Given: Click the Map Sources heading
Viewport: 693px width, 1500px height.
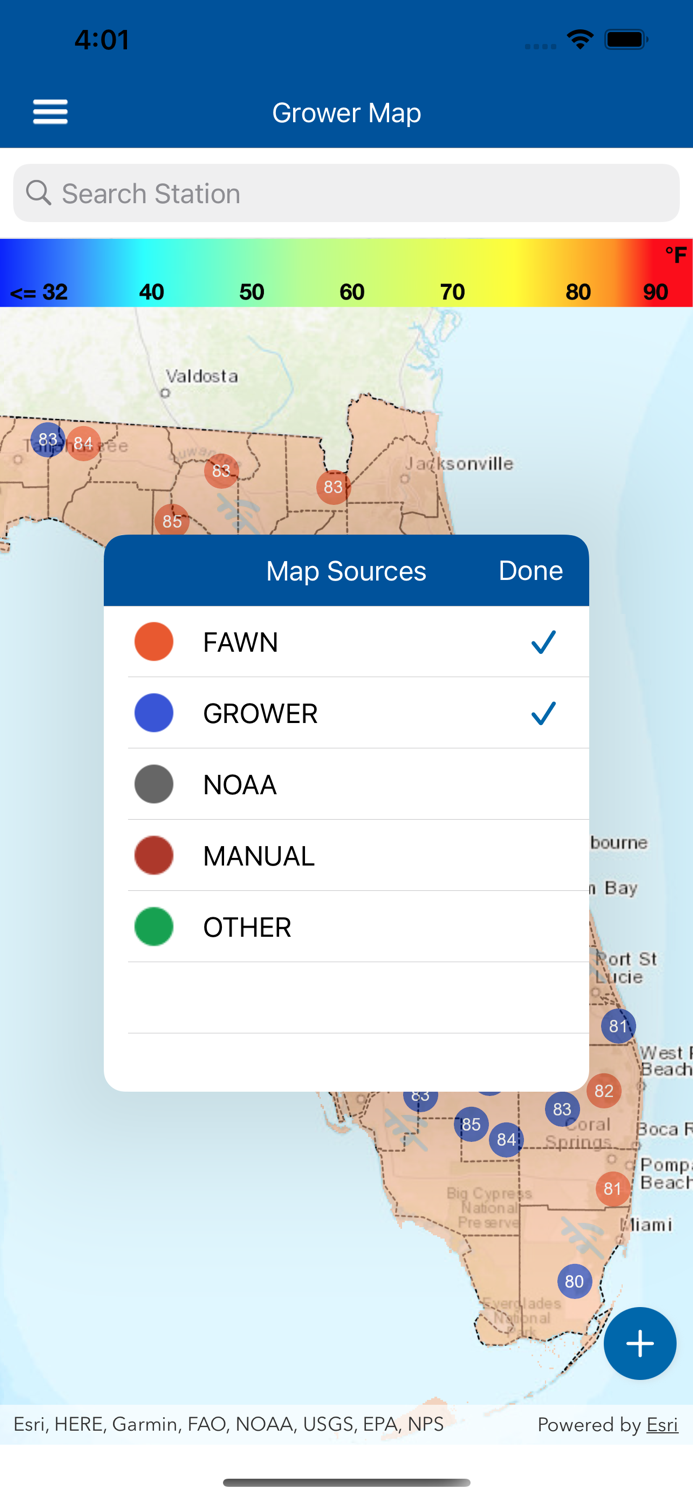Looking at the screenshot, I should (x=346, y=571).
